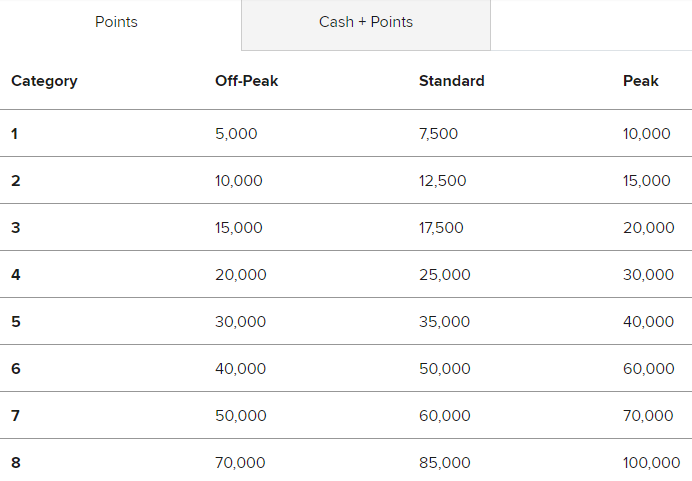Click the 7,500 Standard value
Screen dimensions: 692x481
pos(438,134)
